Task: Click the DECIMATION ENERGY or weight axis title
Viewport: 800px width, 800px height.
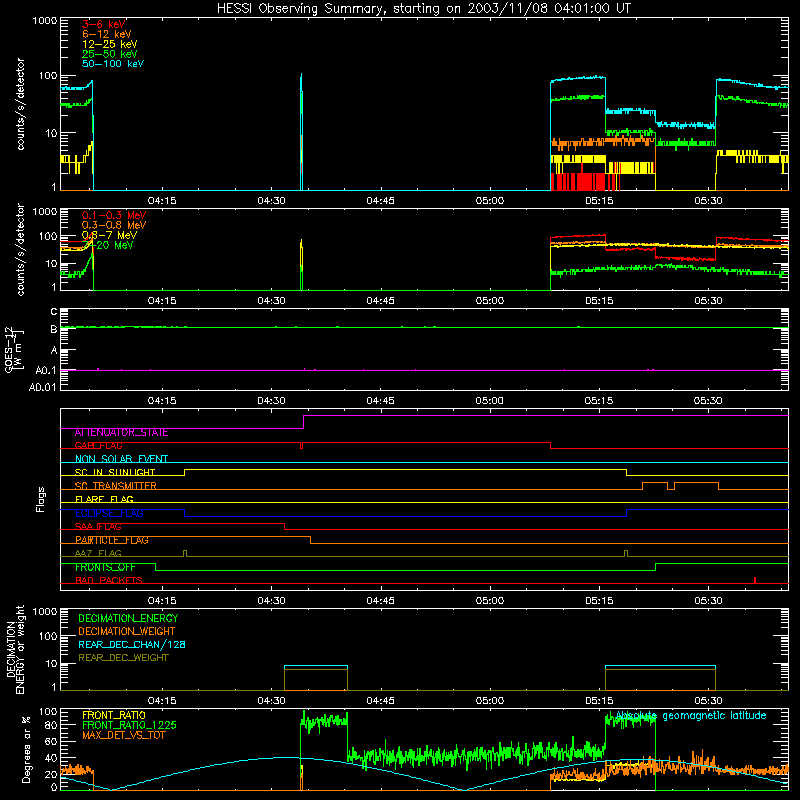Action: click(15, 649)
